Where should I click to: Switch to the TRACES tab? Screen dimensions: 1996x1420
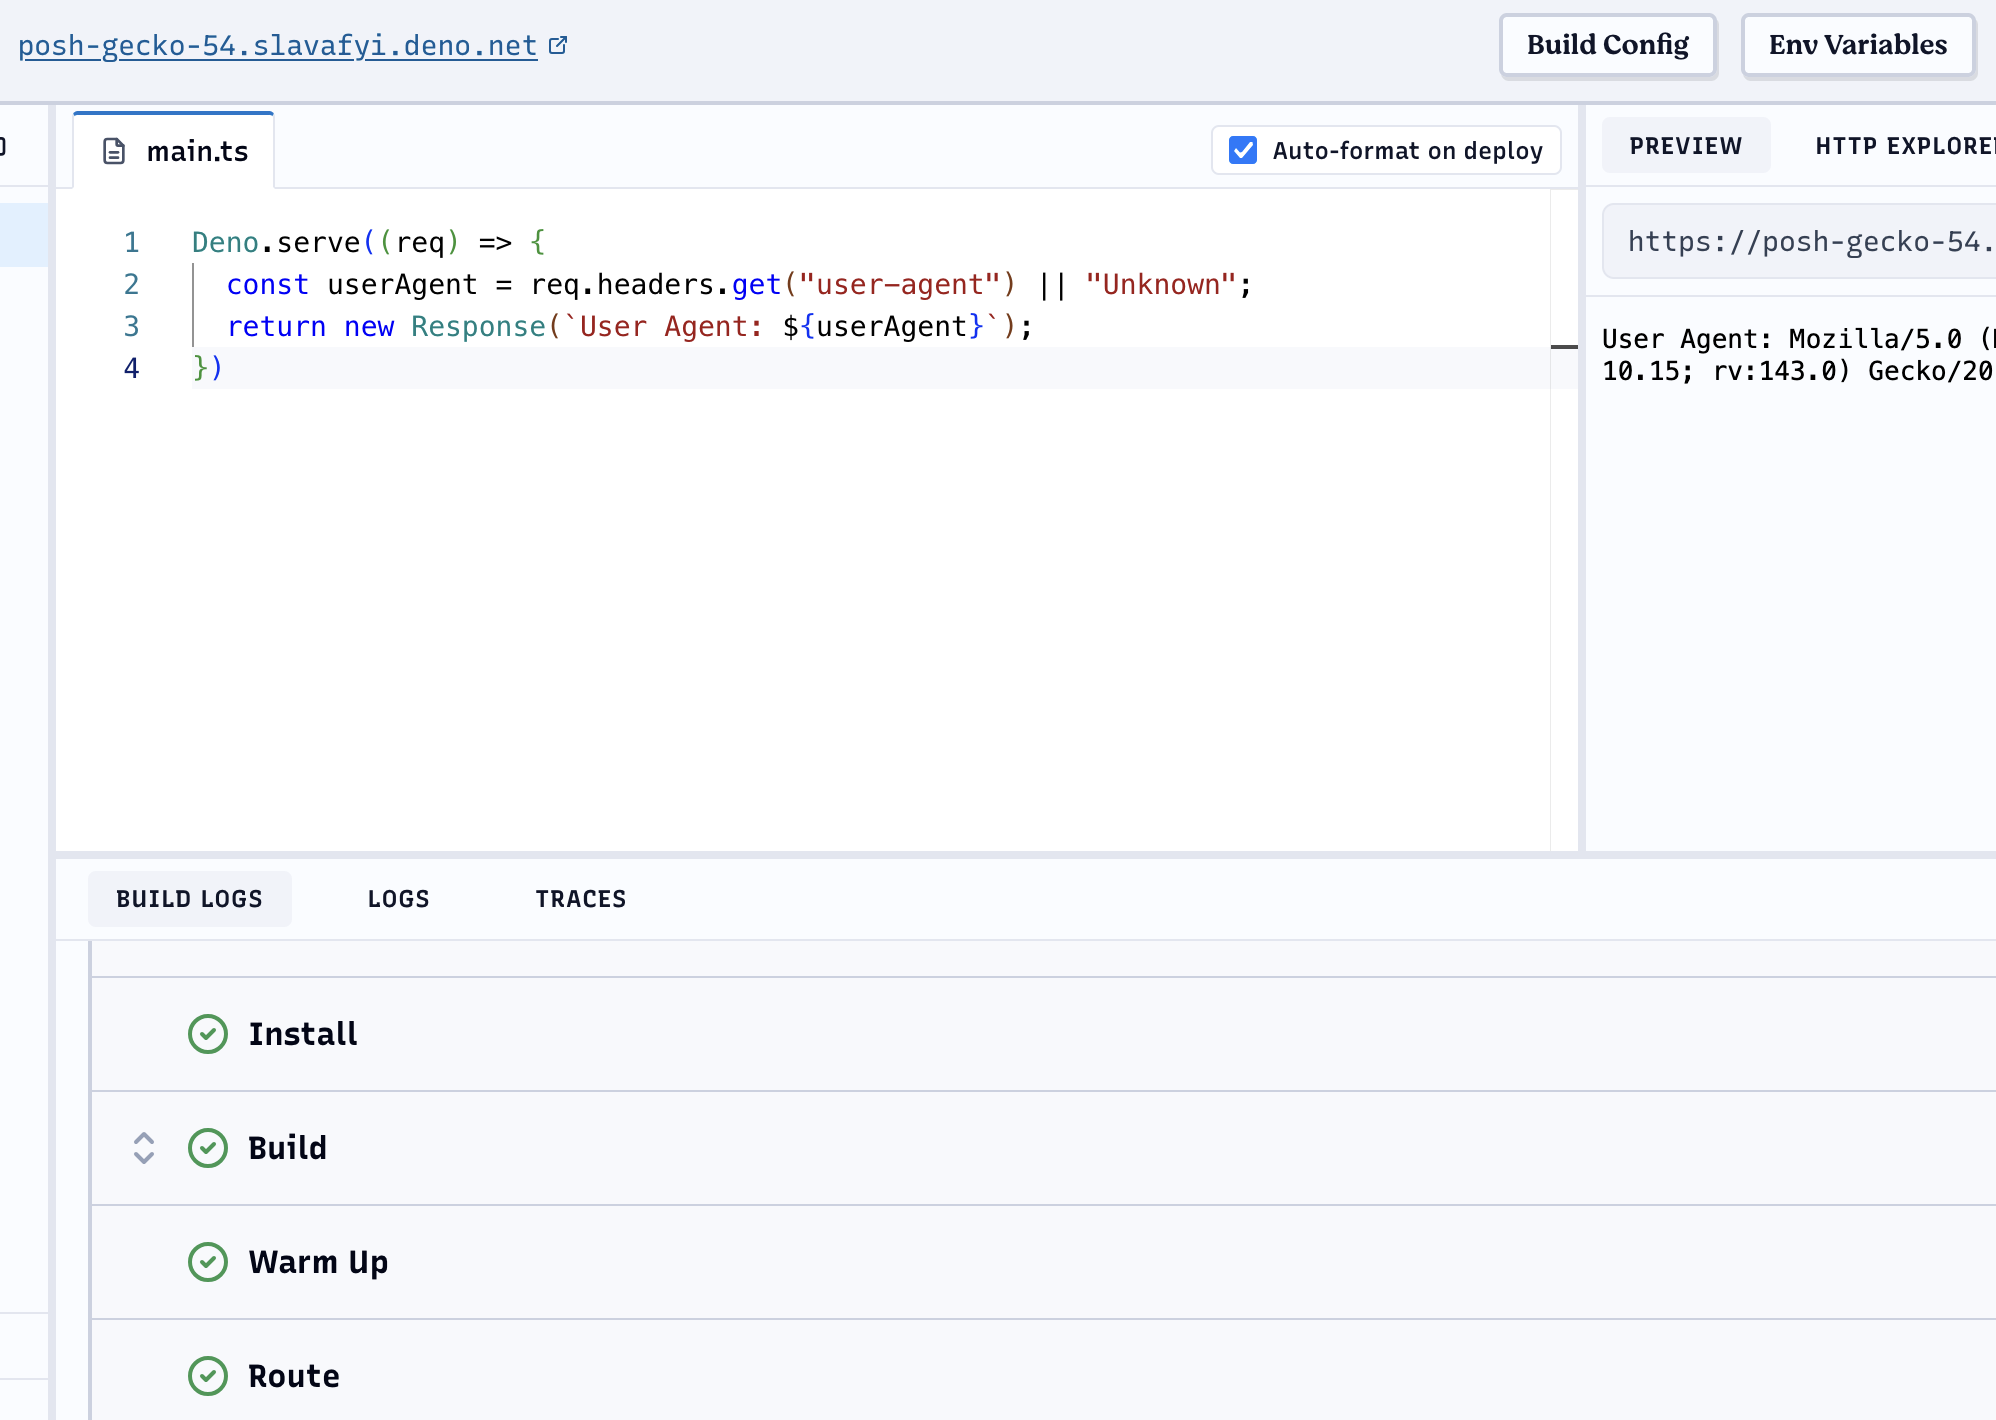(580, 899)
